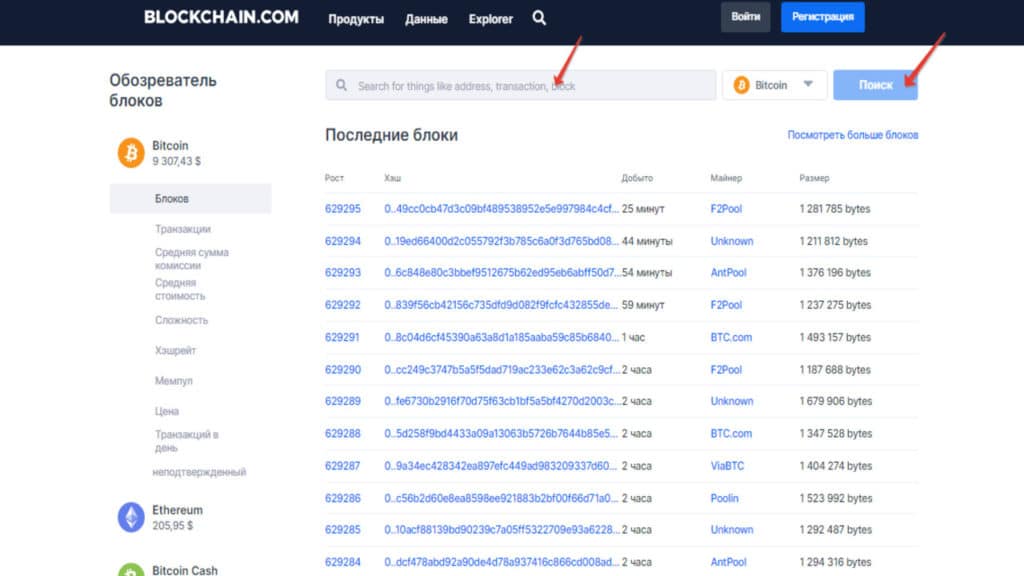Open block 629285
The height and width of the screenshot is (576, 1024).
343,530
